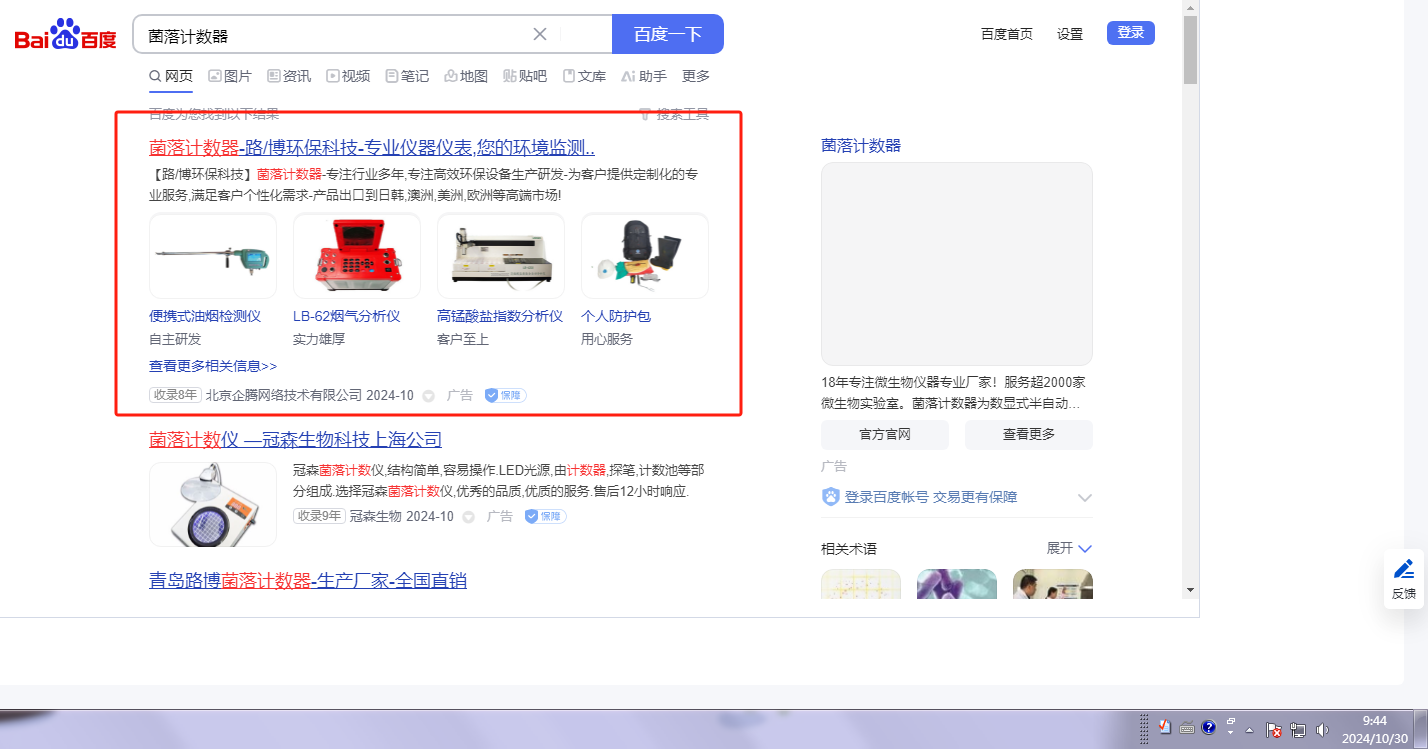Image resolution: width=1428 pixels, height=749 pixels.
Task: Expand the 登录百度帐号 交易更有保障 chevron
Action: [x=1085, y=497]
